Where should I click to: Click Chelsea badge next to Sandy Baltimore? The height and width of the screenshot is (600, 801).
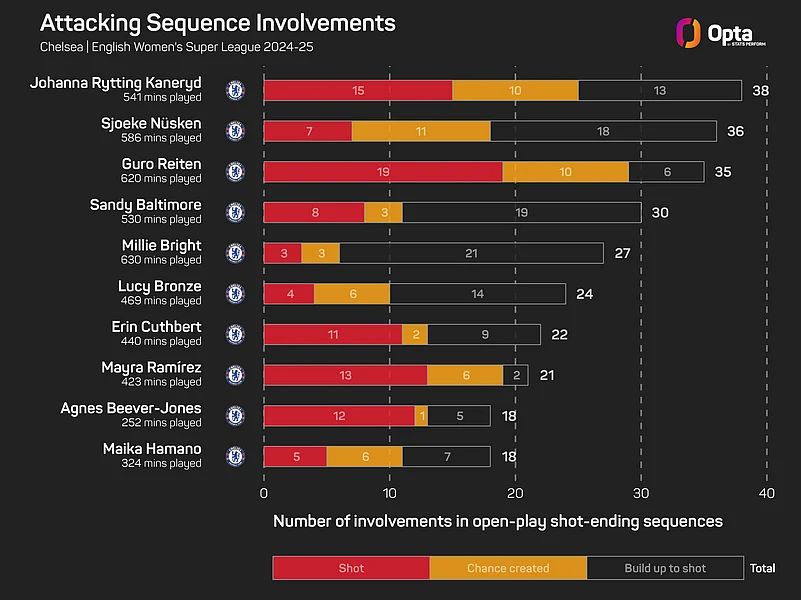click(x=235, y=212)
